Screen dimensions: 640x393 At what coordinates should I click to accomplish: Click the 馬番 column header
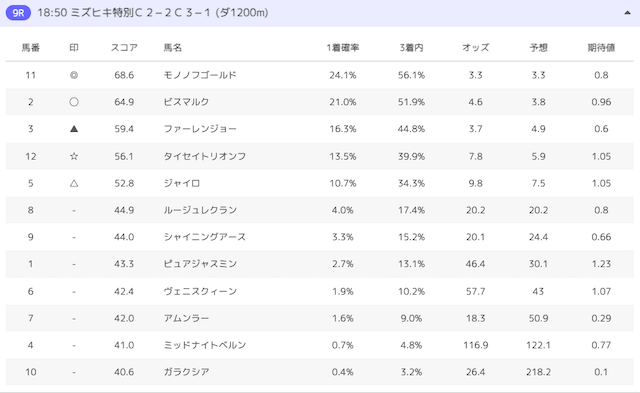[x=31, y=48]
